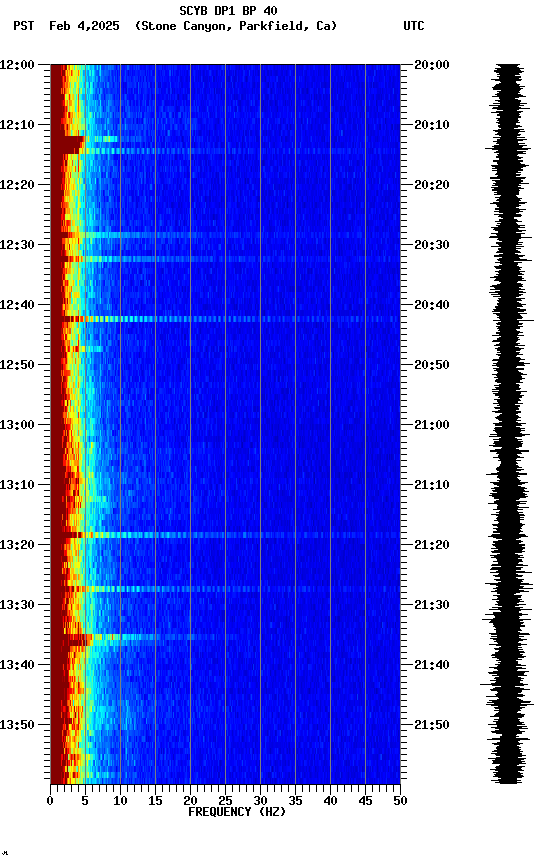The width and height of the screenshot is (552, 864).
Task: Click the '21:50' UTC time label
Action: click(x=432, y=725)
